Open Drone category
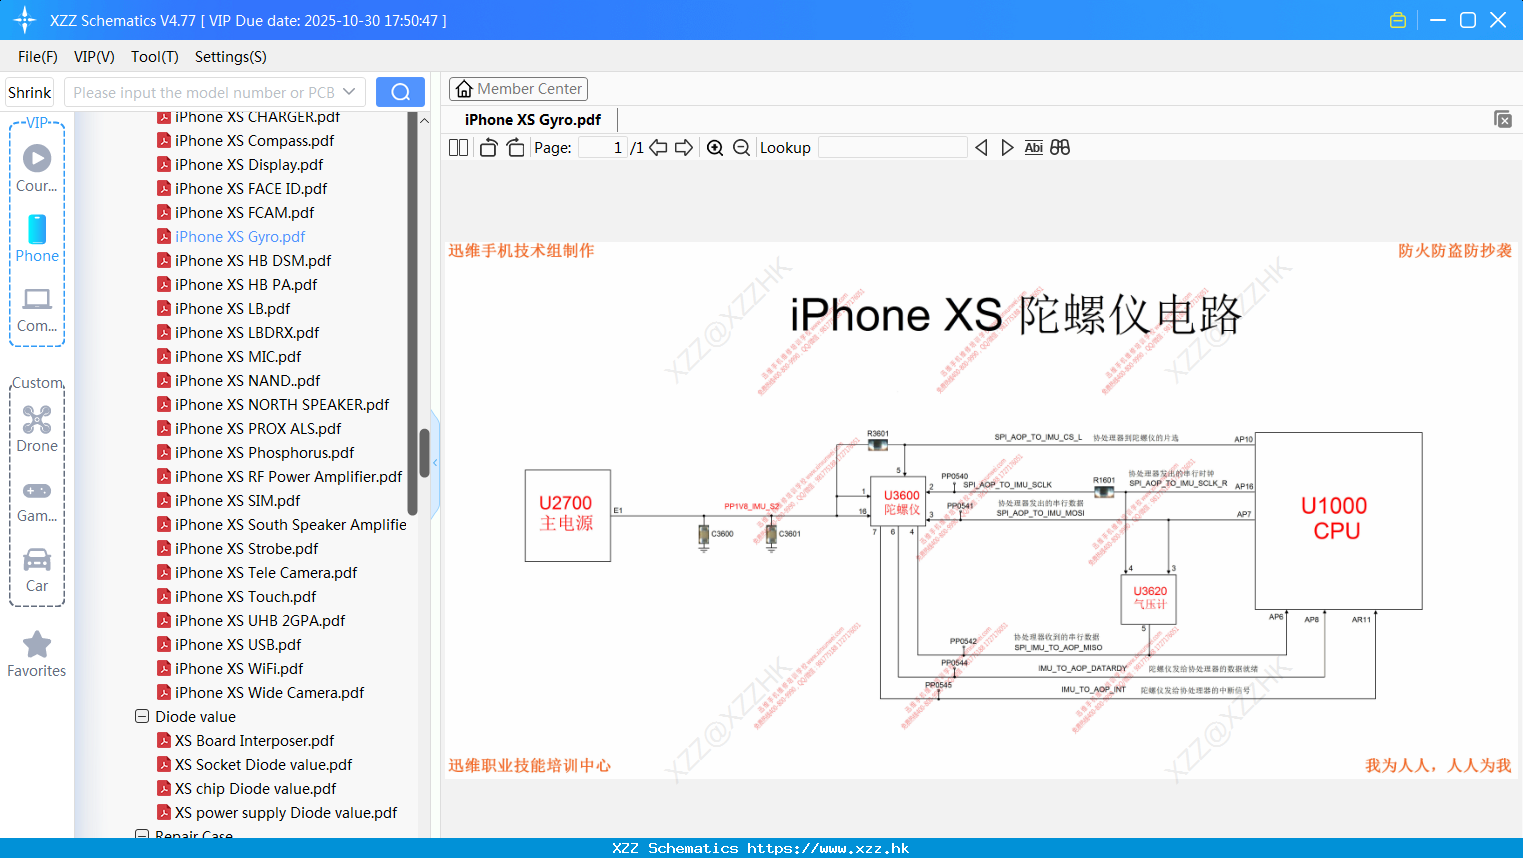Viewport: 1523px width, 858px height. pyautogui.click(x=37, y=429)
